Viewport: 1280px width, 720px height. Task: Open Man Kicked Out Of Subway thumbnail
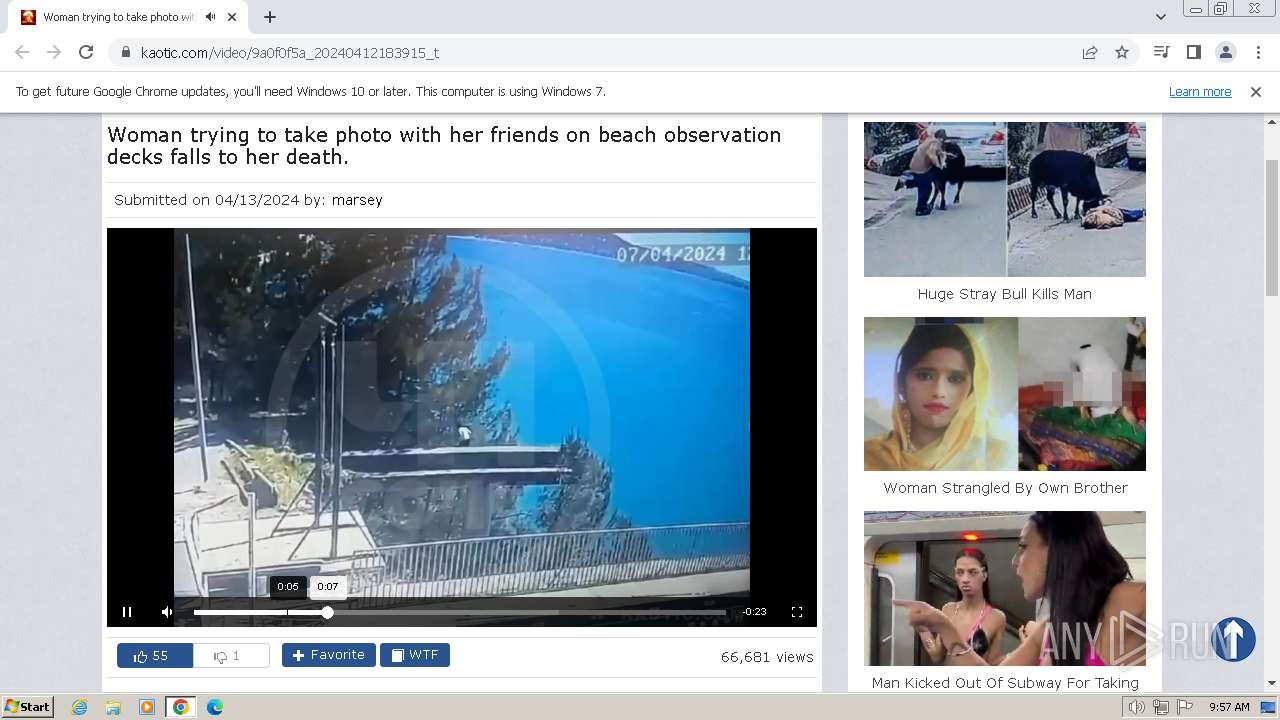[1005, 588]
